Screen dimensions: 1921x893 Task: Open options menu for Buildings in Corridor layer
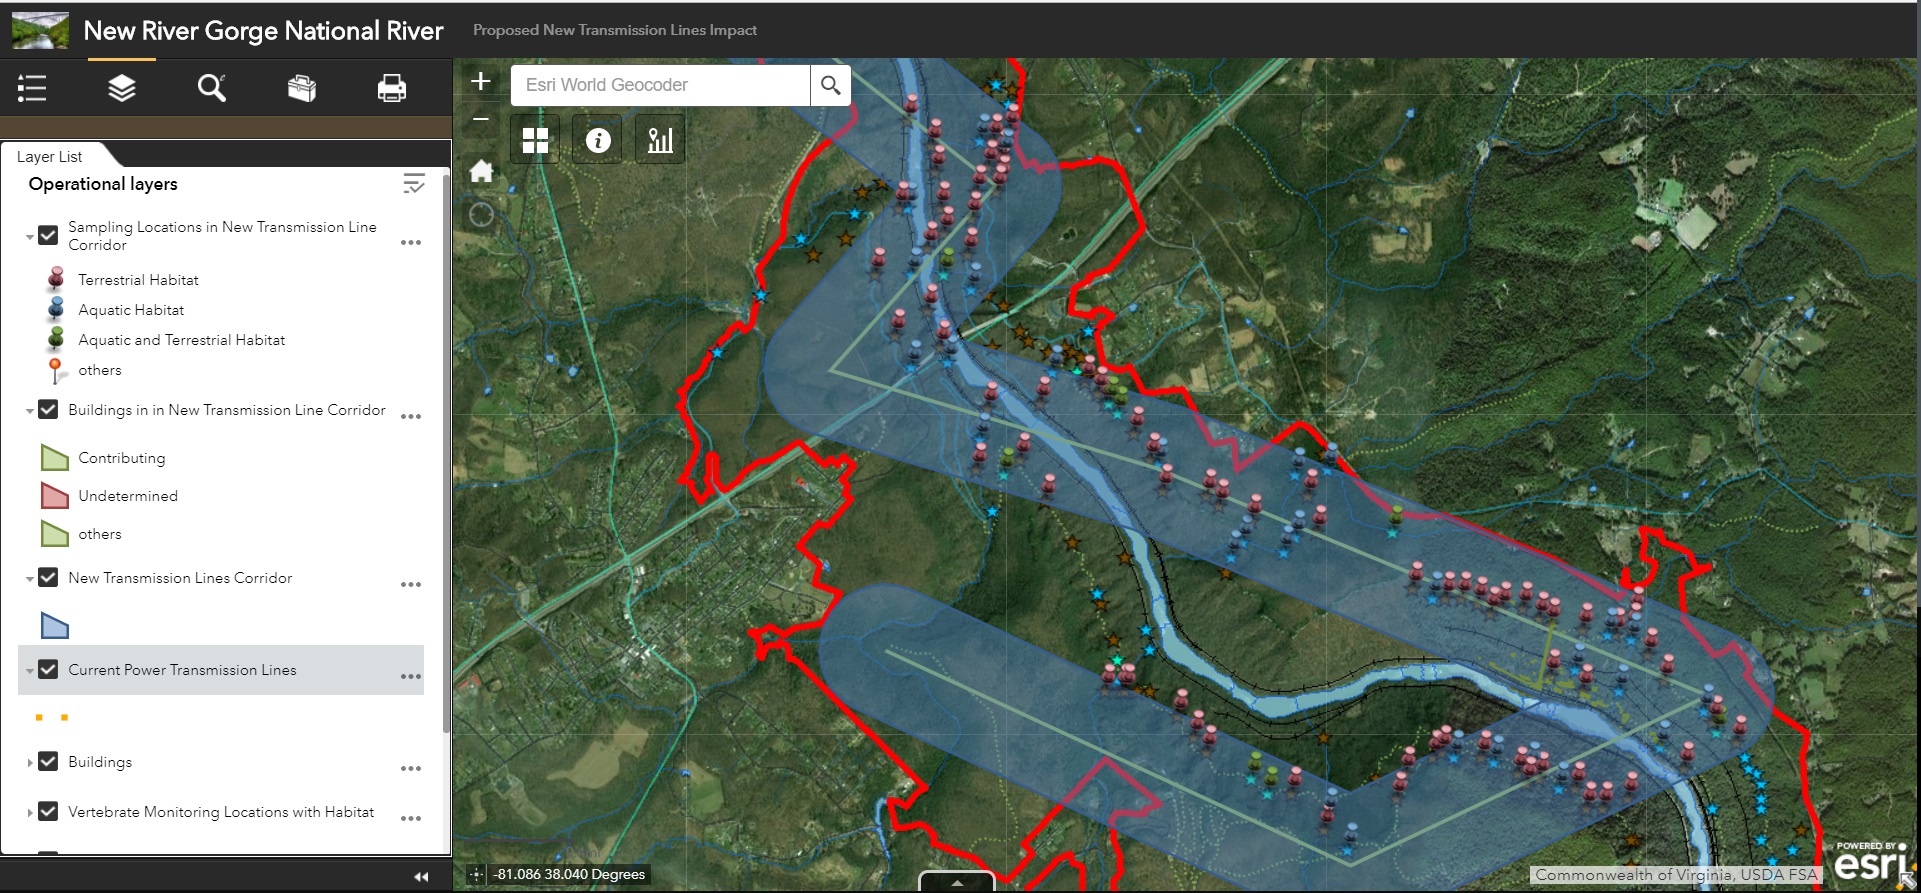pos(410,416)
